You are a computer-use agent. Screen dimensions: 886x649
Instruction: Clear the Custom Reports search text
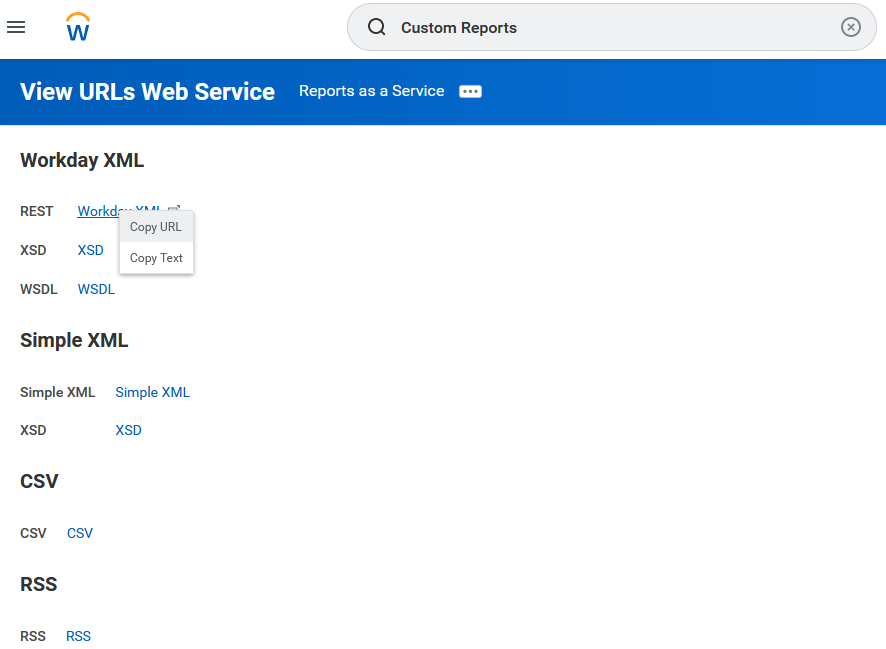click(x=851, y=27)
